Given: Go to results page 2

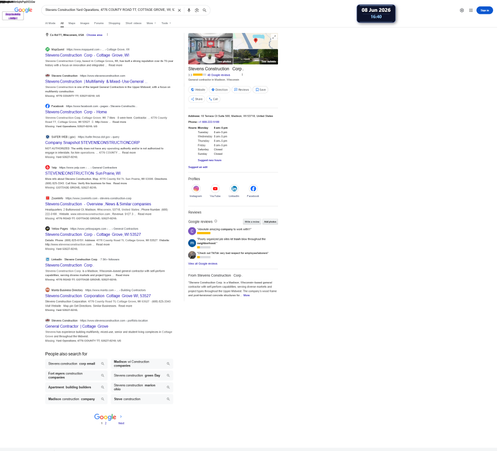Looking at the screenshot, I should point(106,423).
